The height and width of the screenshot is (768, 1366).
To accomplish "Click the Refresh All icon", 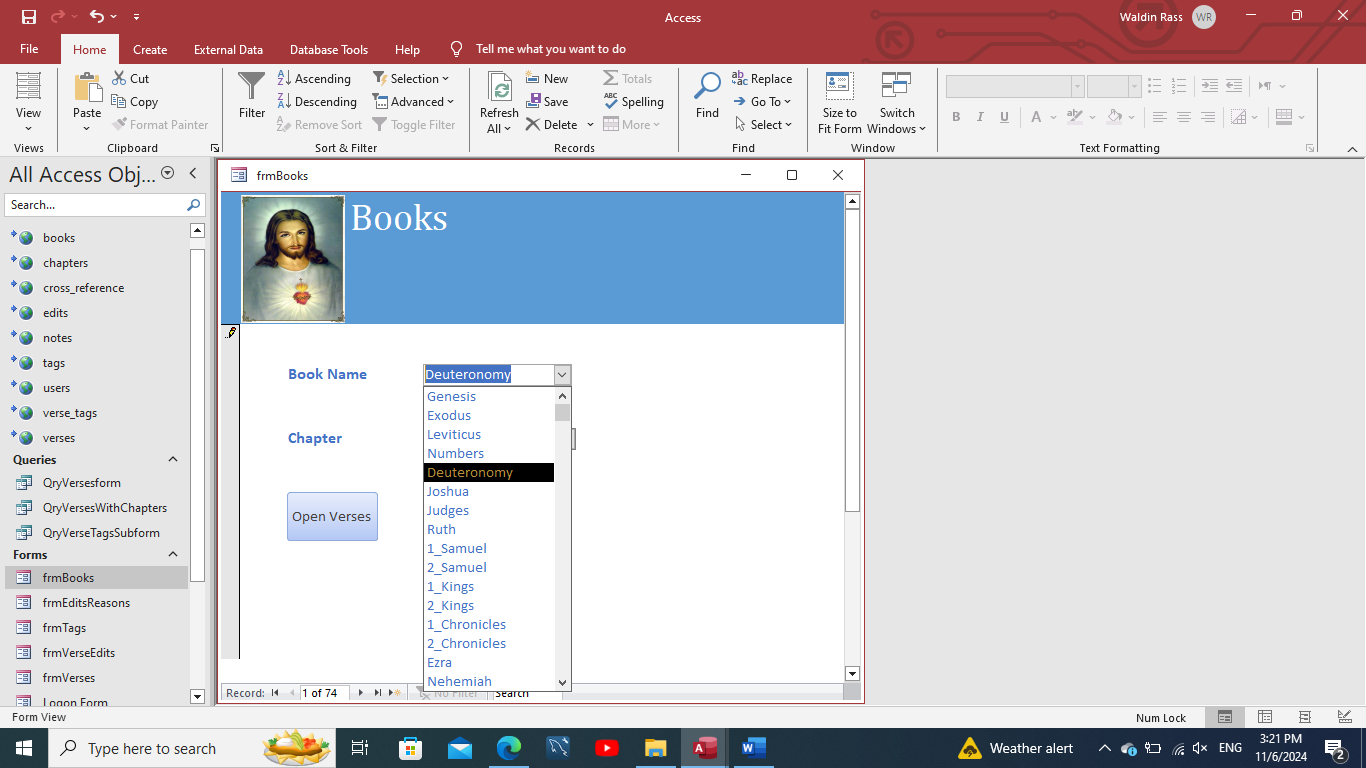I will tap(498, 88).
